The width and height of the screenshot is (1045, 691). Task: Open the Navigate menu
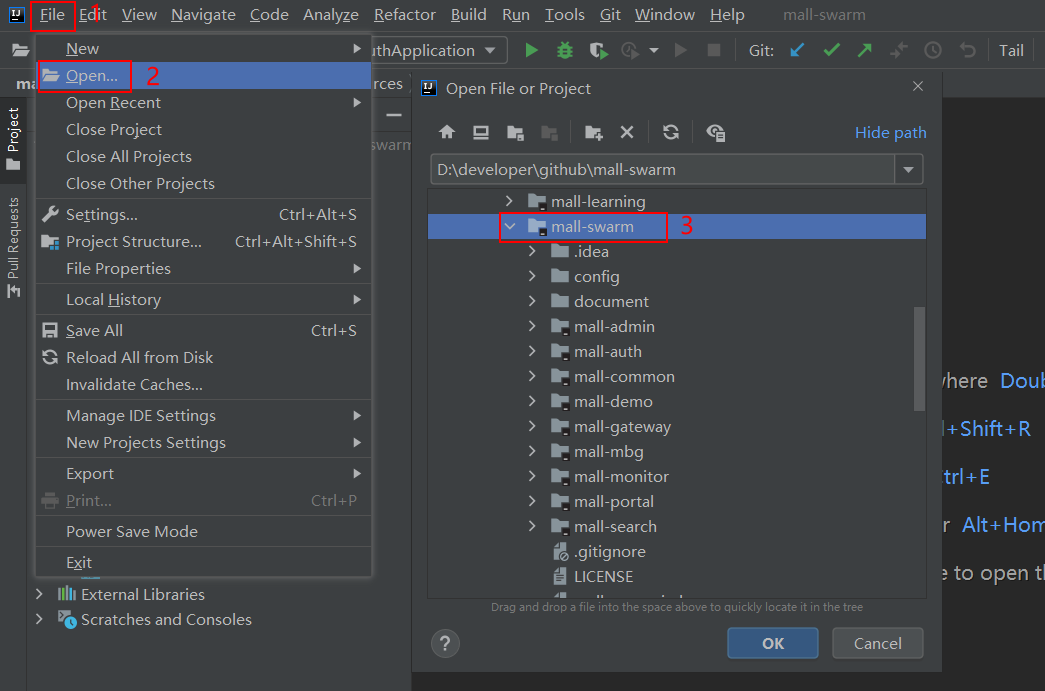point(203,15)
